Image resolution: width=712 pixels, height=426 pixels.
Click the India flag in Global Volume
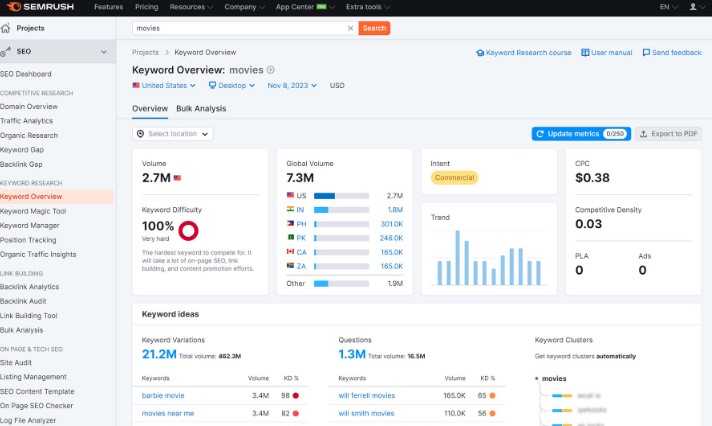click(x=290, y=209)
